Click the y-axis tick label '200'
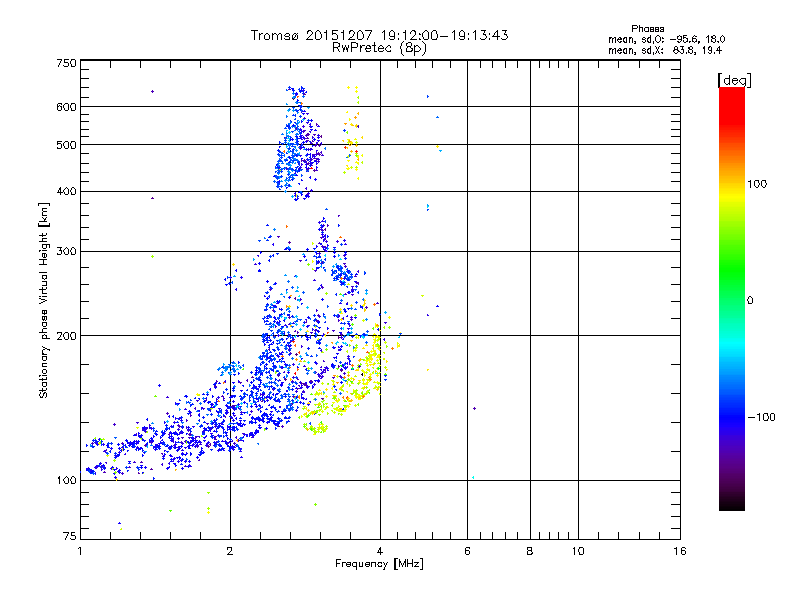800x600 pixels. point(67,336)
